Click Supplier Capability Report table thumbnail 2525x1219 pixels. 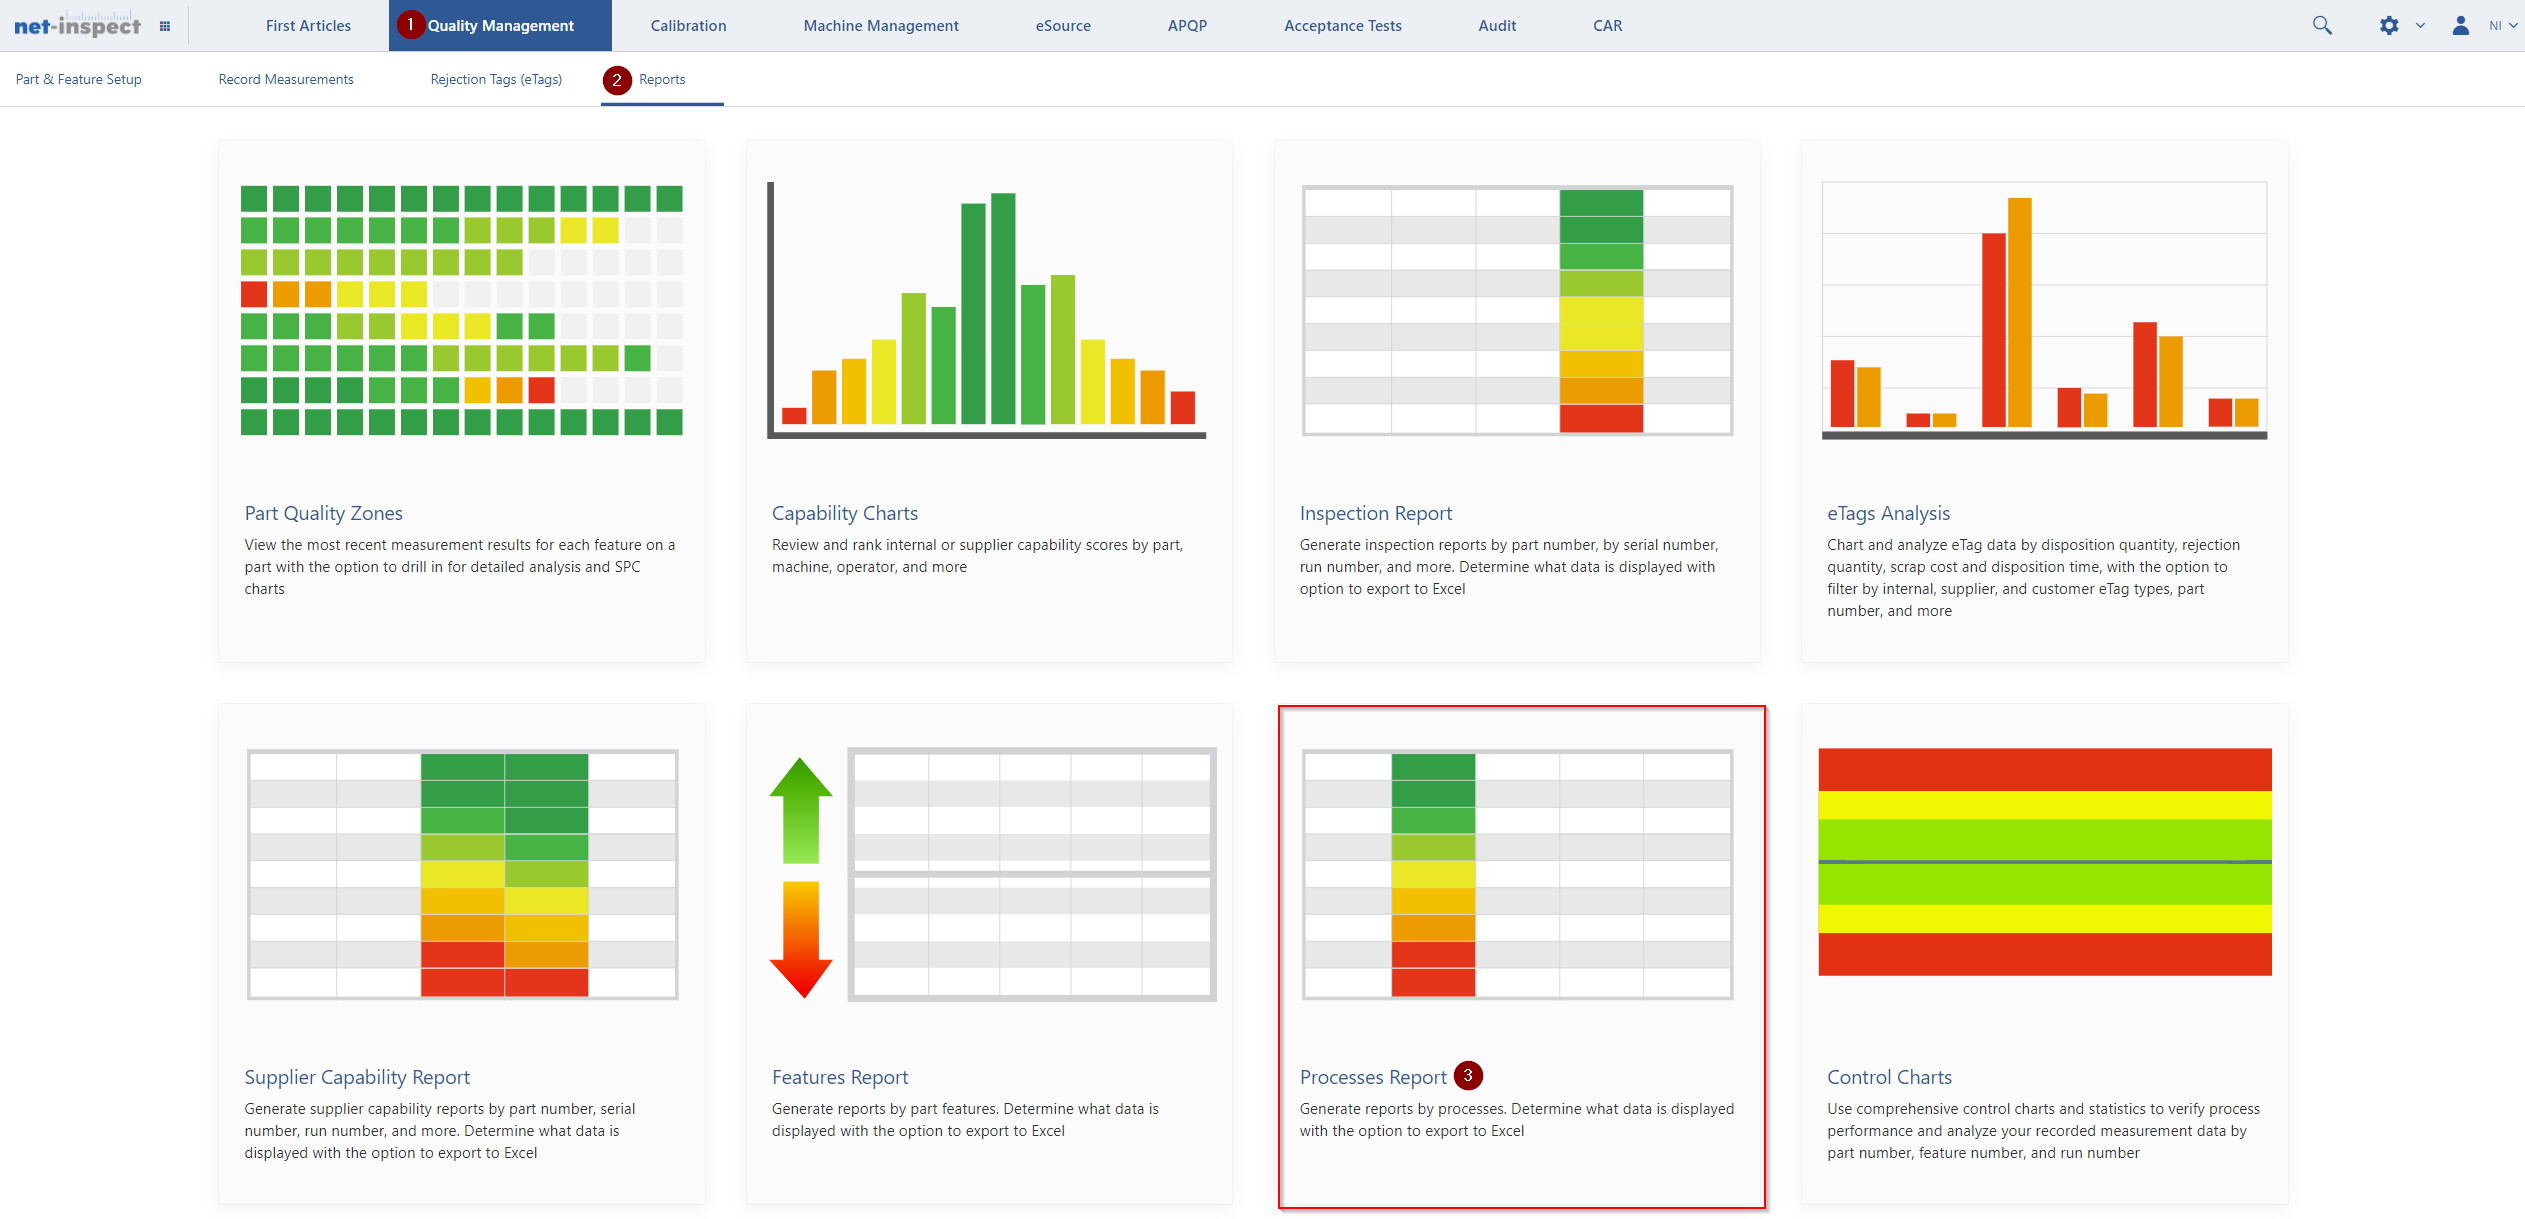[x=462, y=874]
